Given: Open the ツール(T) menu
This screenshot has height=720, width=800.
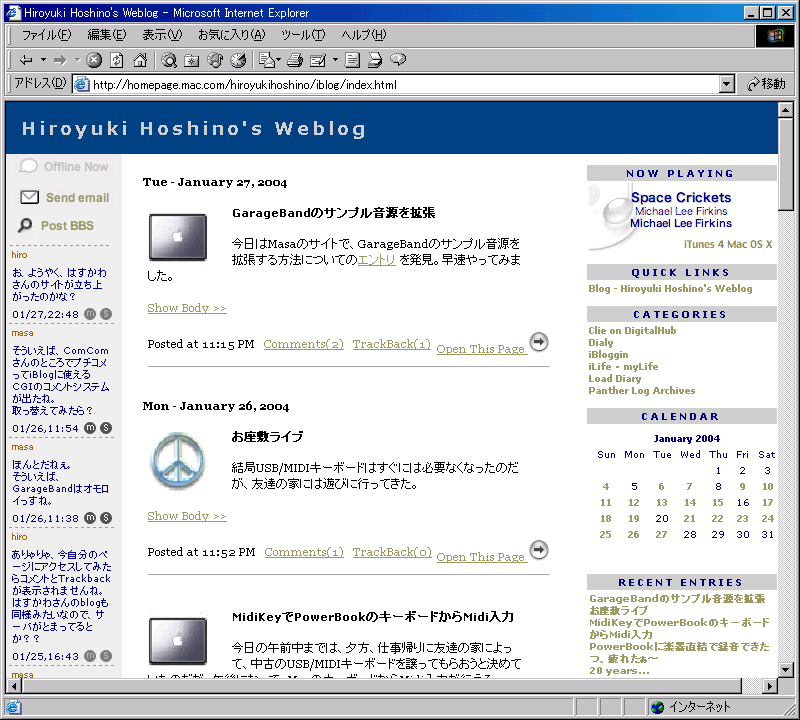Looking at the screenshot, I should [x=303, y=35].
